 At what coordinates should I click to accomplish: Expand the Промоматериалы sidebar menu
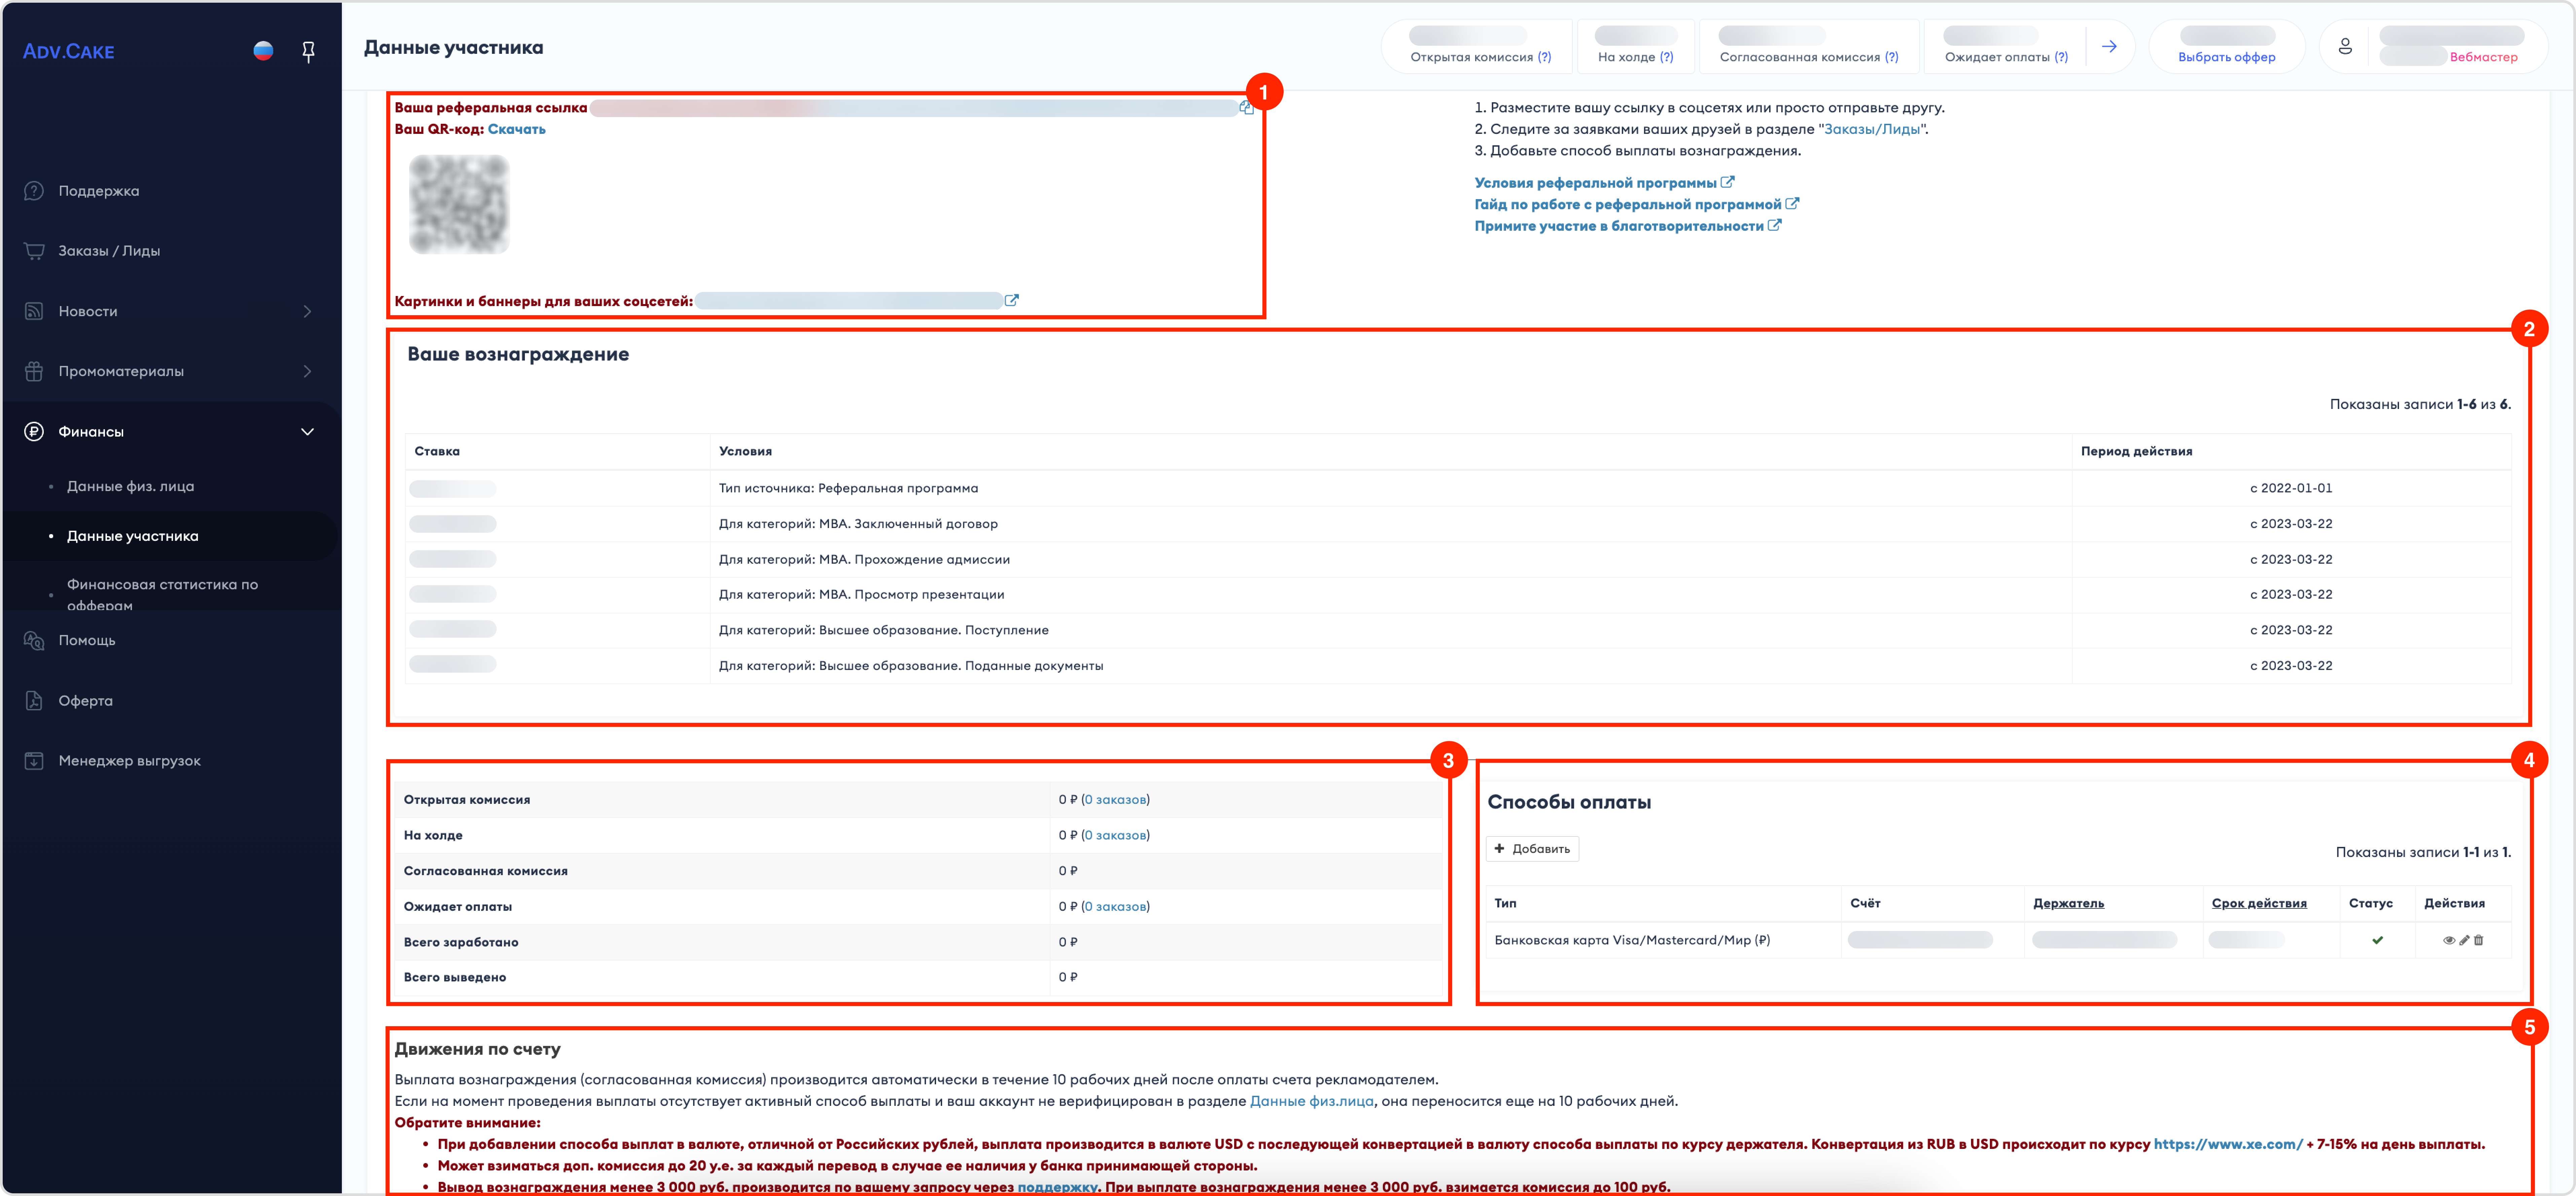click(x=307, y=371)
